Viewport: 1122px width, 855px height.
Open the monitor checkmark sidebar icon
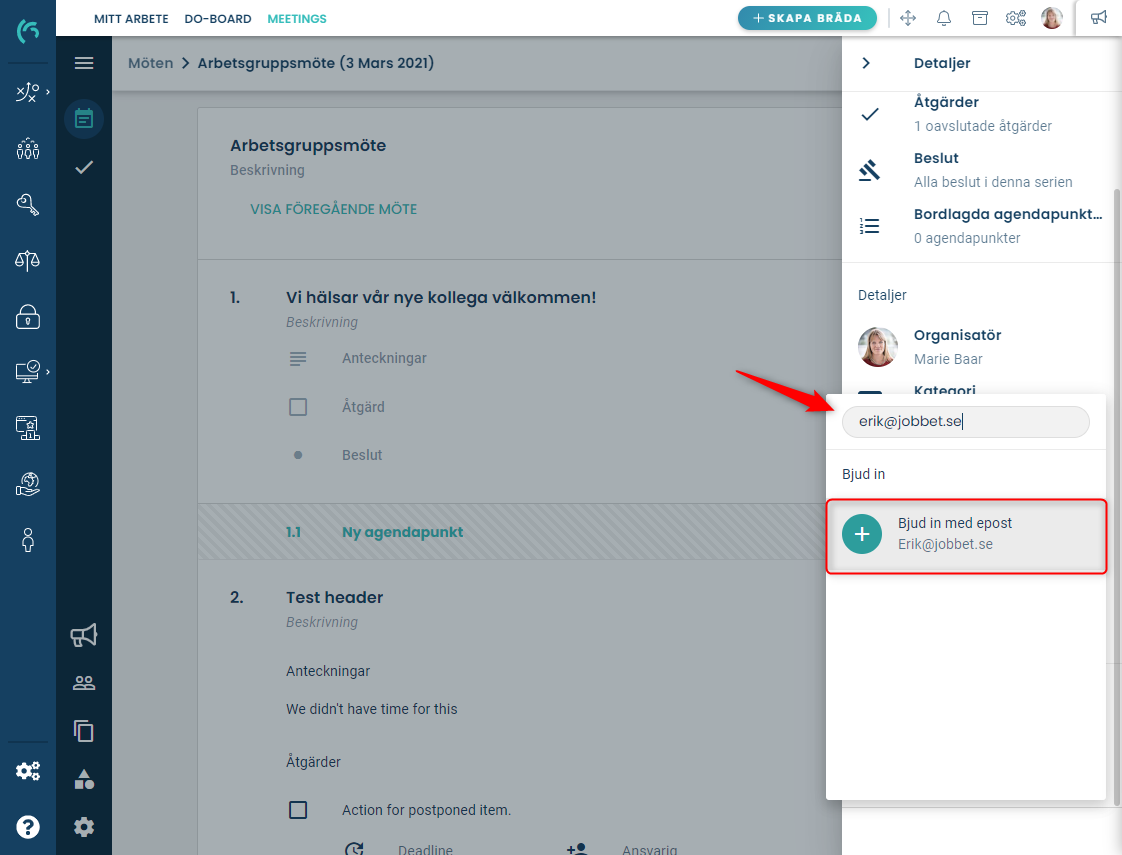click(x=28, y=371)
